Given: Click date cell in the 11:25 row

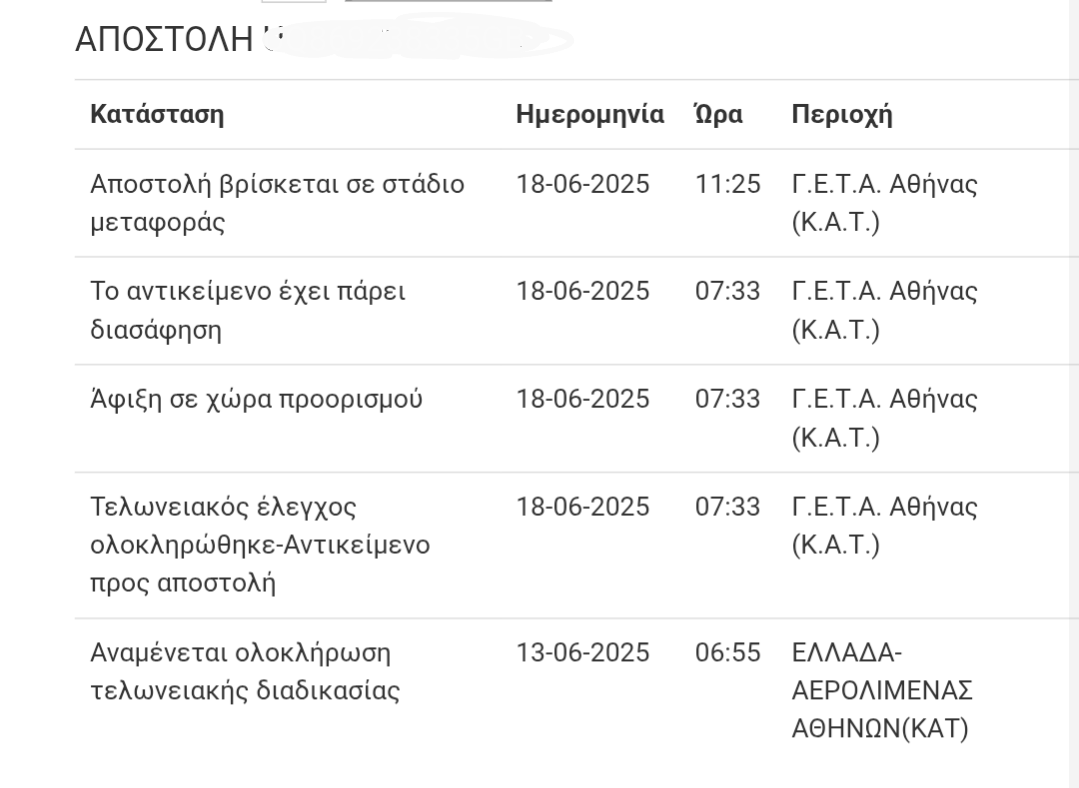Looking at the screenshot, I should pos(583,184).
